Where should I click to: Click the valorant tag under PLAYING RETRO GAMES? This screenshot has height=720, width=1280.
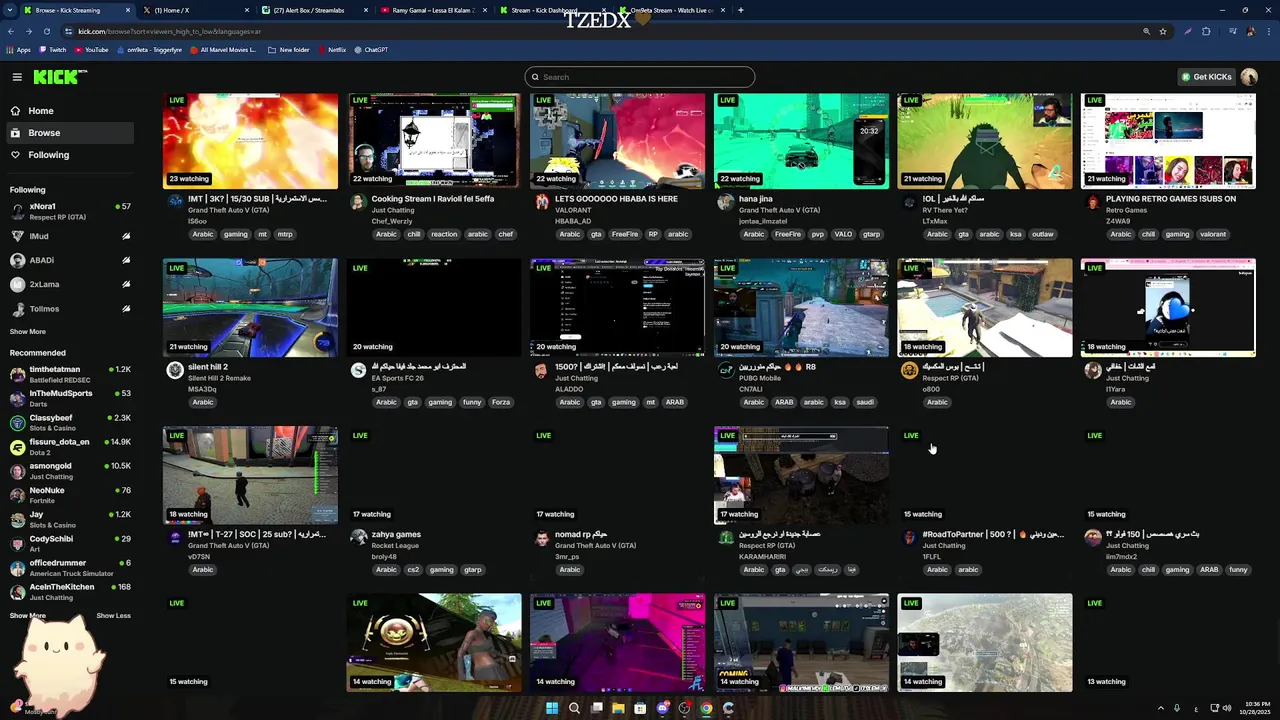(x=1213, y=234)
